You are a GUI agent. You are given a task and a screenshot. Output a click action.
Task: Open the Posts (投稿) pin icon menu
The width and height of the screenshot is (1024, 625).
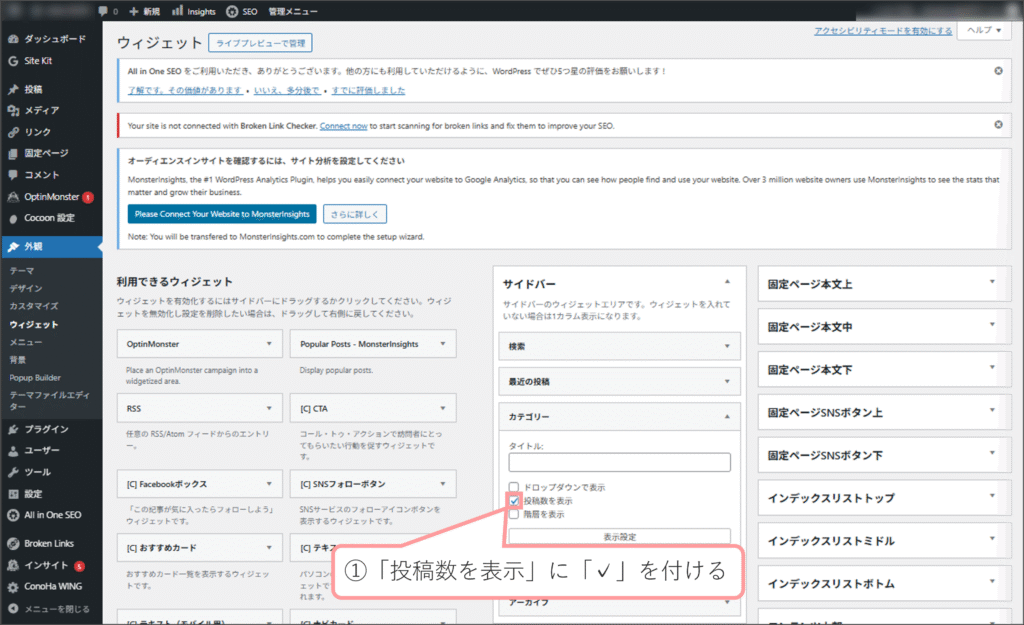(x=13, y=89)
